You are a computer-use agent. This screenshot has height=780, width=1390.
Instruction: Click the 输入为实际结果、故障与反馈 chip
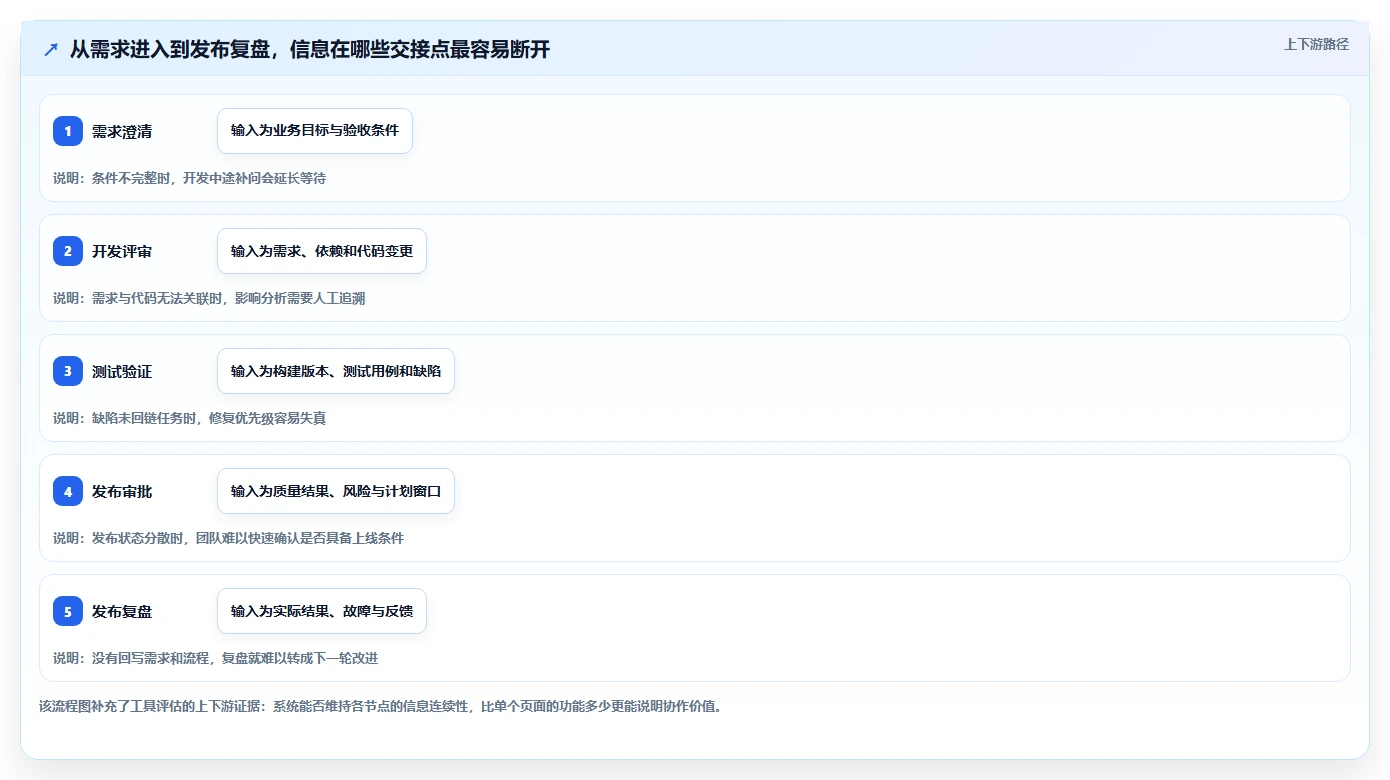[x=322, y=611]
